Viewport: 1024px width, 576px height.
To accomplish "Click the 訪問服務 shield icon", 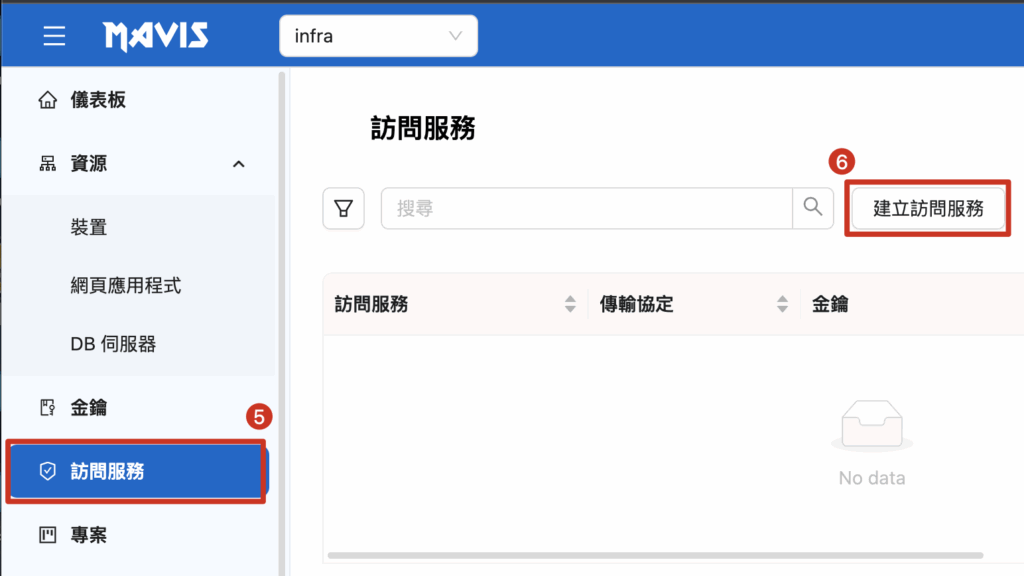I will tap(47, 471).
